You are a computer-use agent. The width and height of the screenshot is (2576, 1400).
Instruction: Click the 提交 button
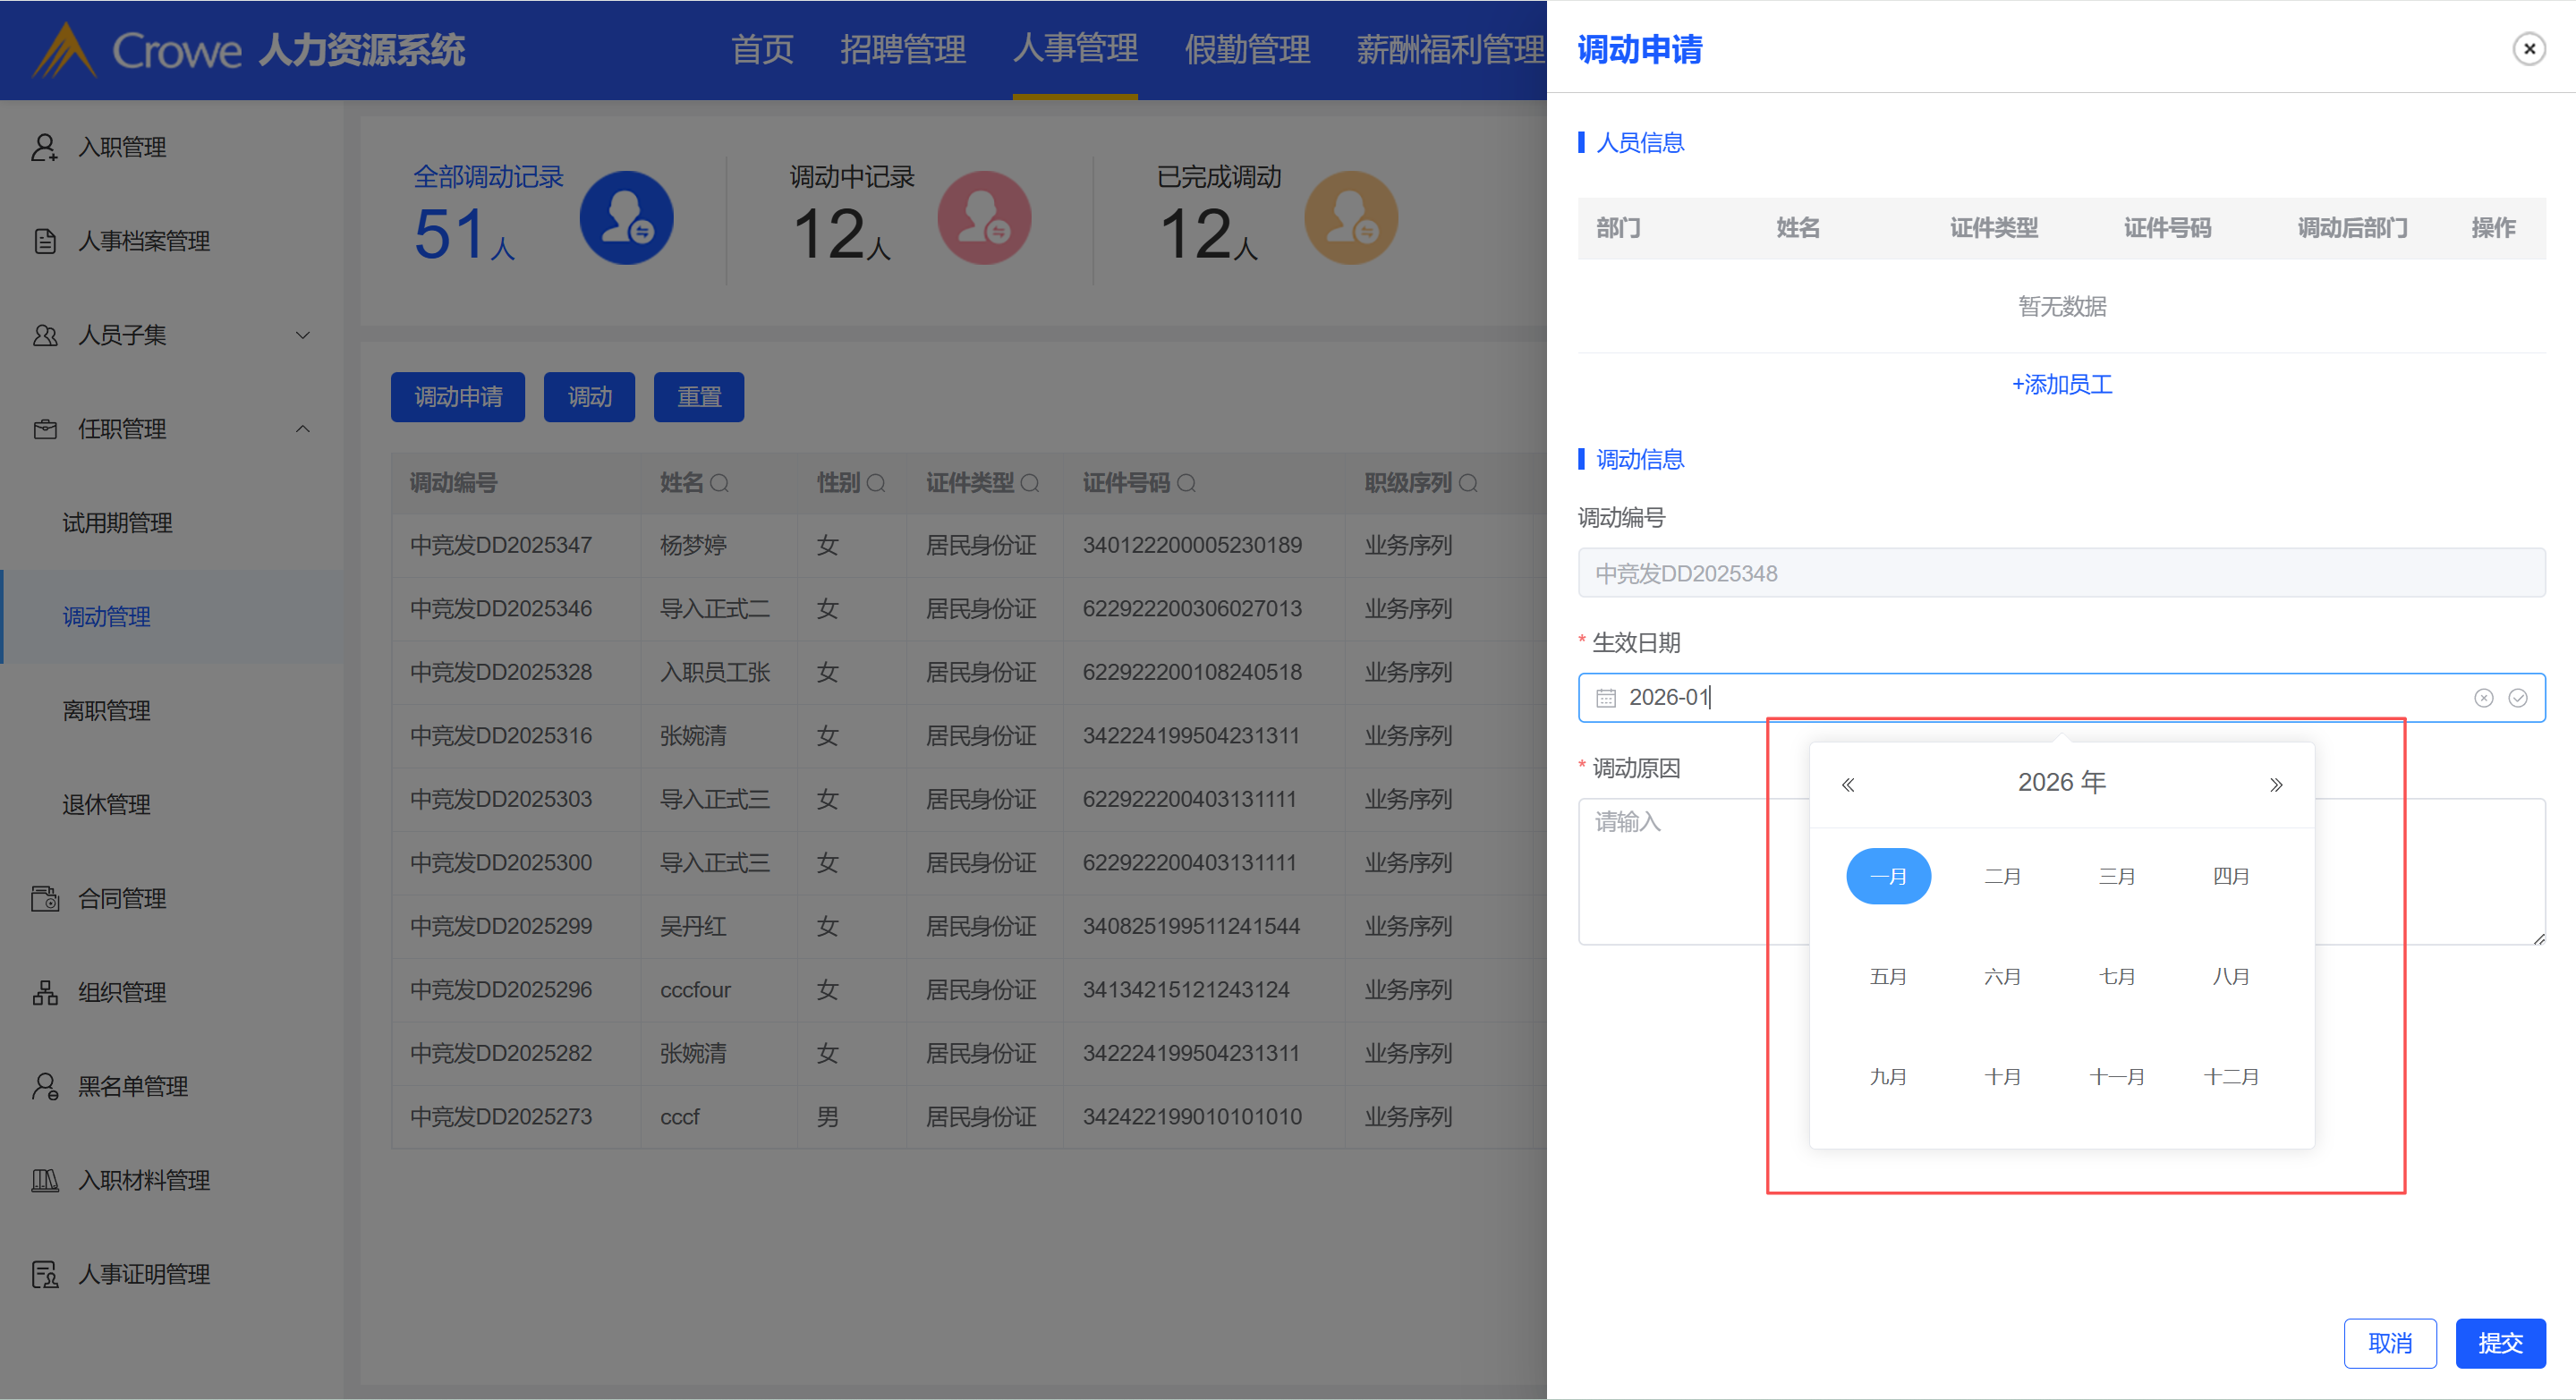[2499, 1343]
